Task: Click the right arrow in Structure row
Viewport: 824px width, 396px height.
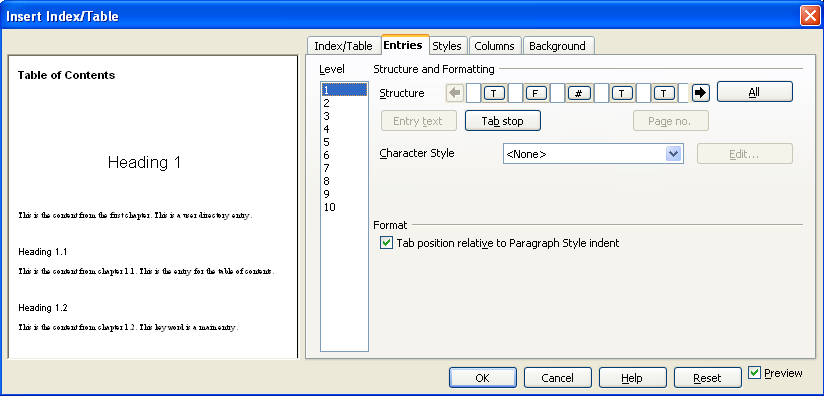Action: point(701,93)
